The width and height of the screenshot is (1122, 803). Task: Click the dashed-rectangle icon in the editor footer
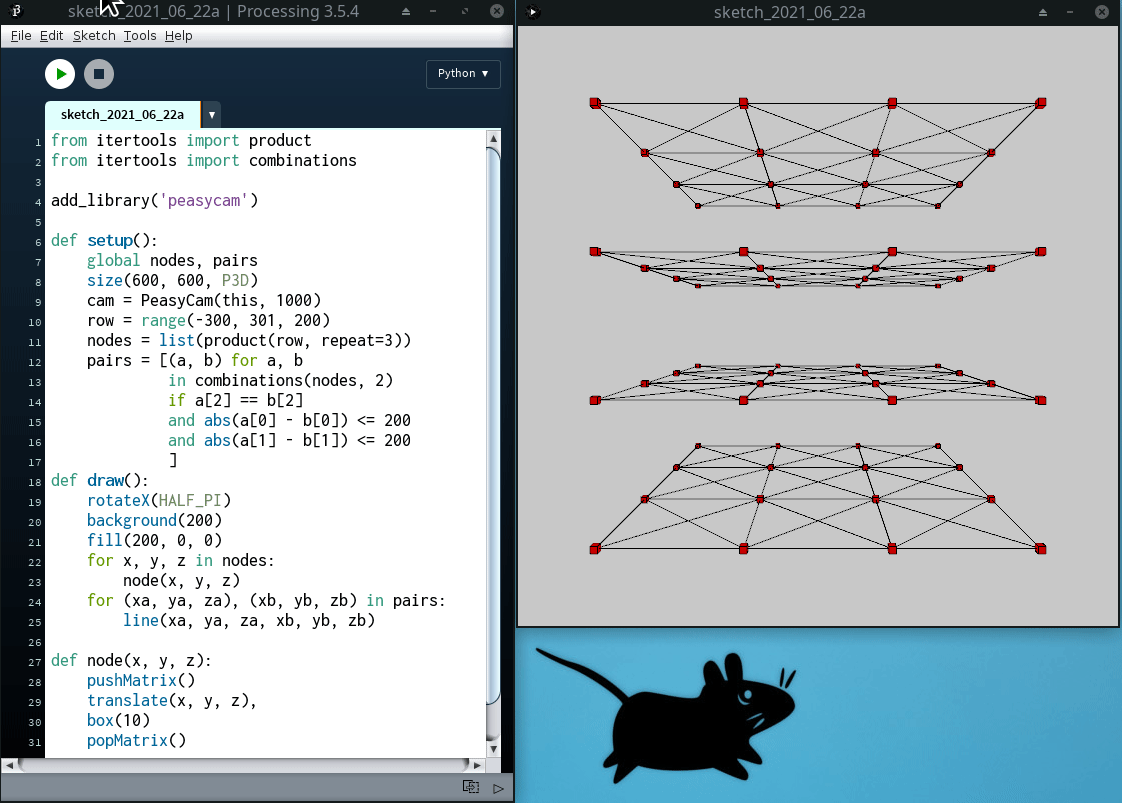[470, 787]
